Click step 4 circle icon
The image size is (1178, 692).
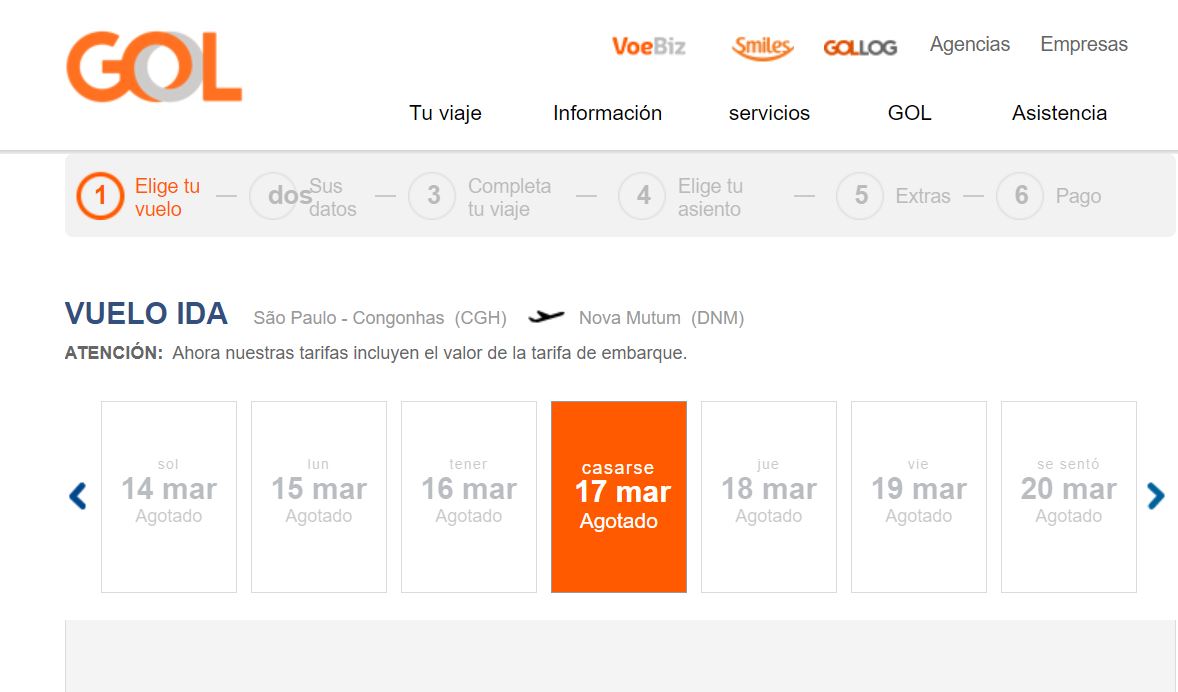click(x=642, y=196)
